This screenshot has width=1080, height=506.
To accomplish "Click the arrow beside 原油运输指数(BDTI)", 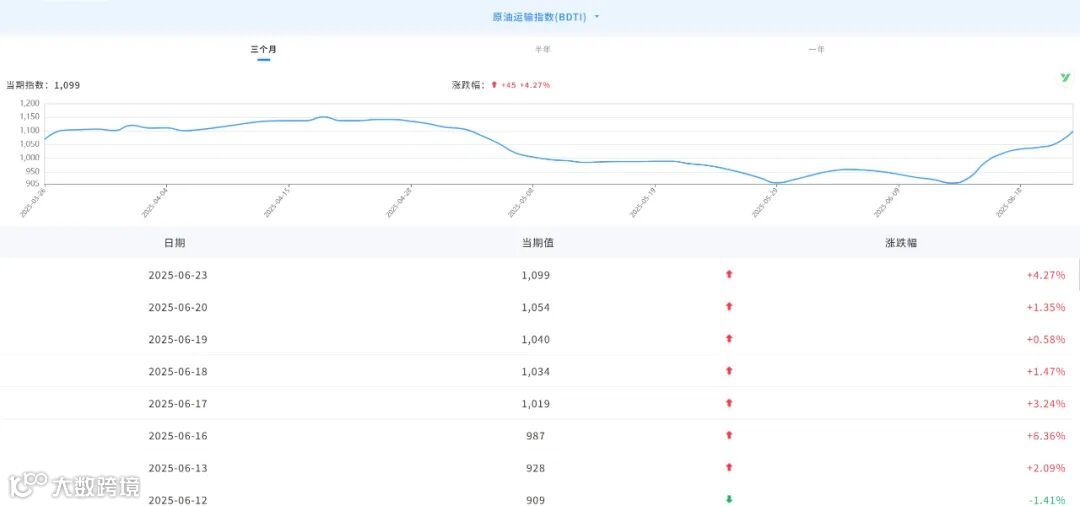I will (596, 17).
